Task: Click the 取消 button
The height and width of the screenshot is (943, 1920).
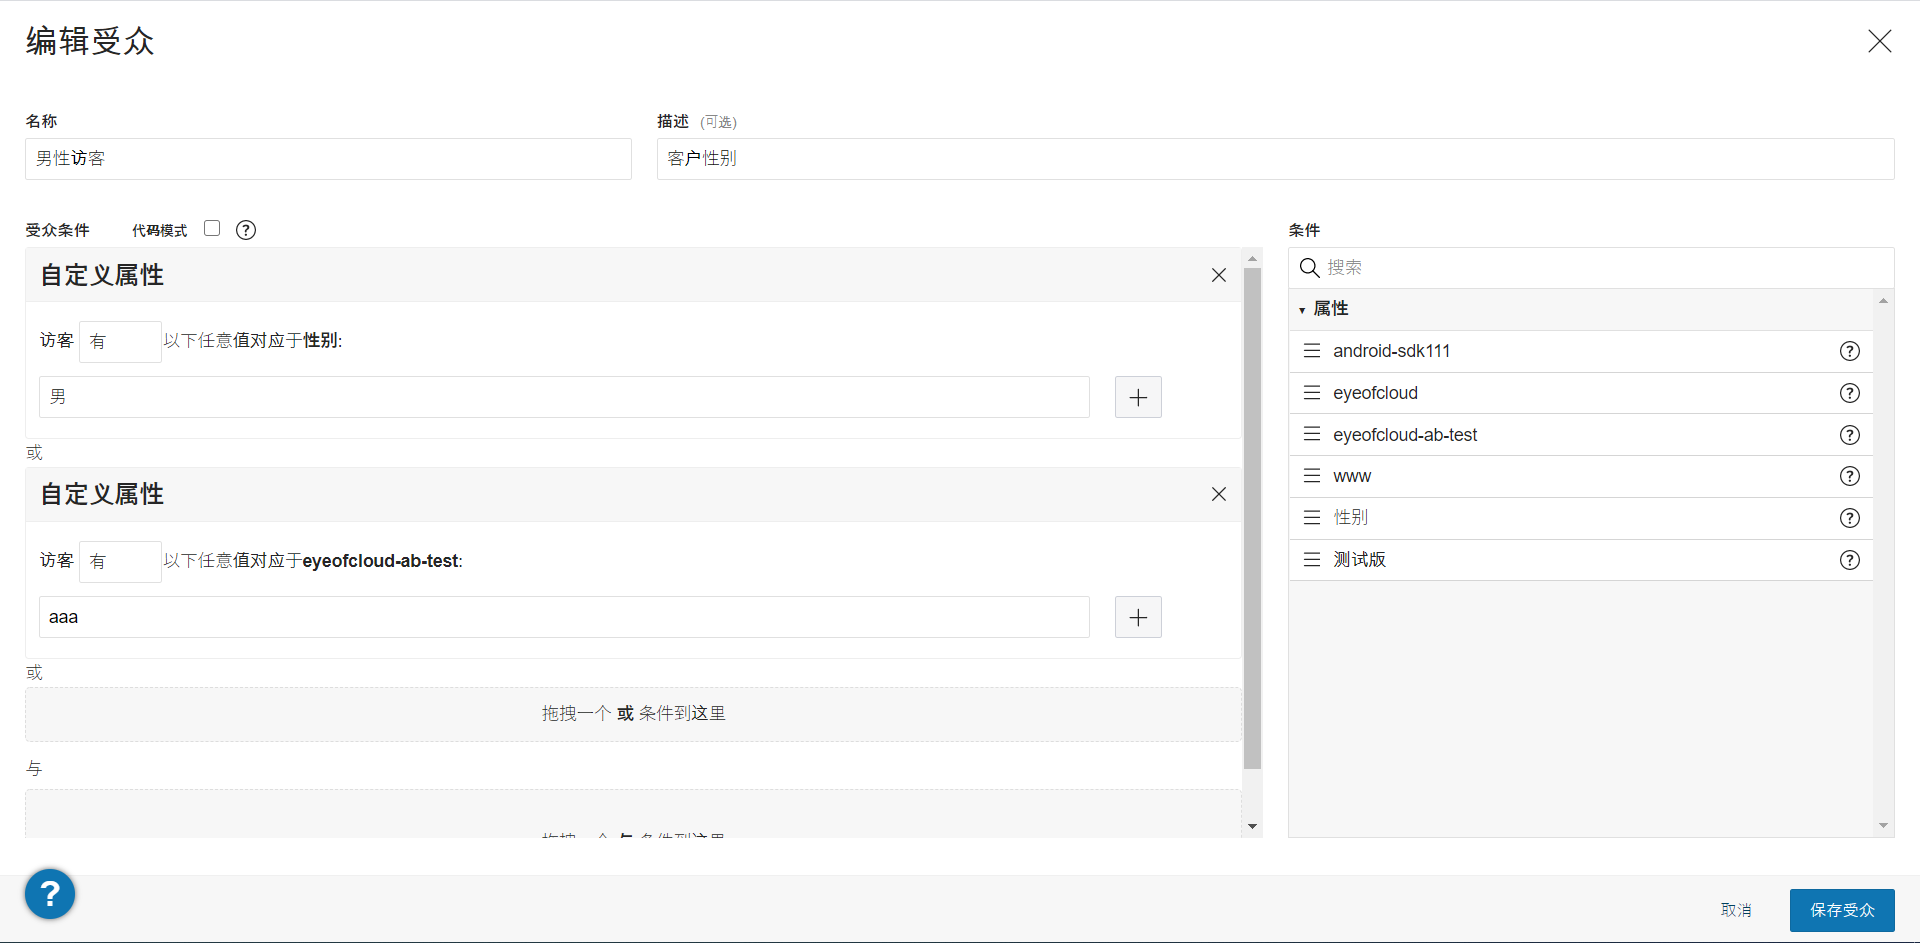Action: 1736,910
